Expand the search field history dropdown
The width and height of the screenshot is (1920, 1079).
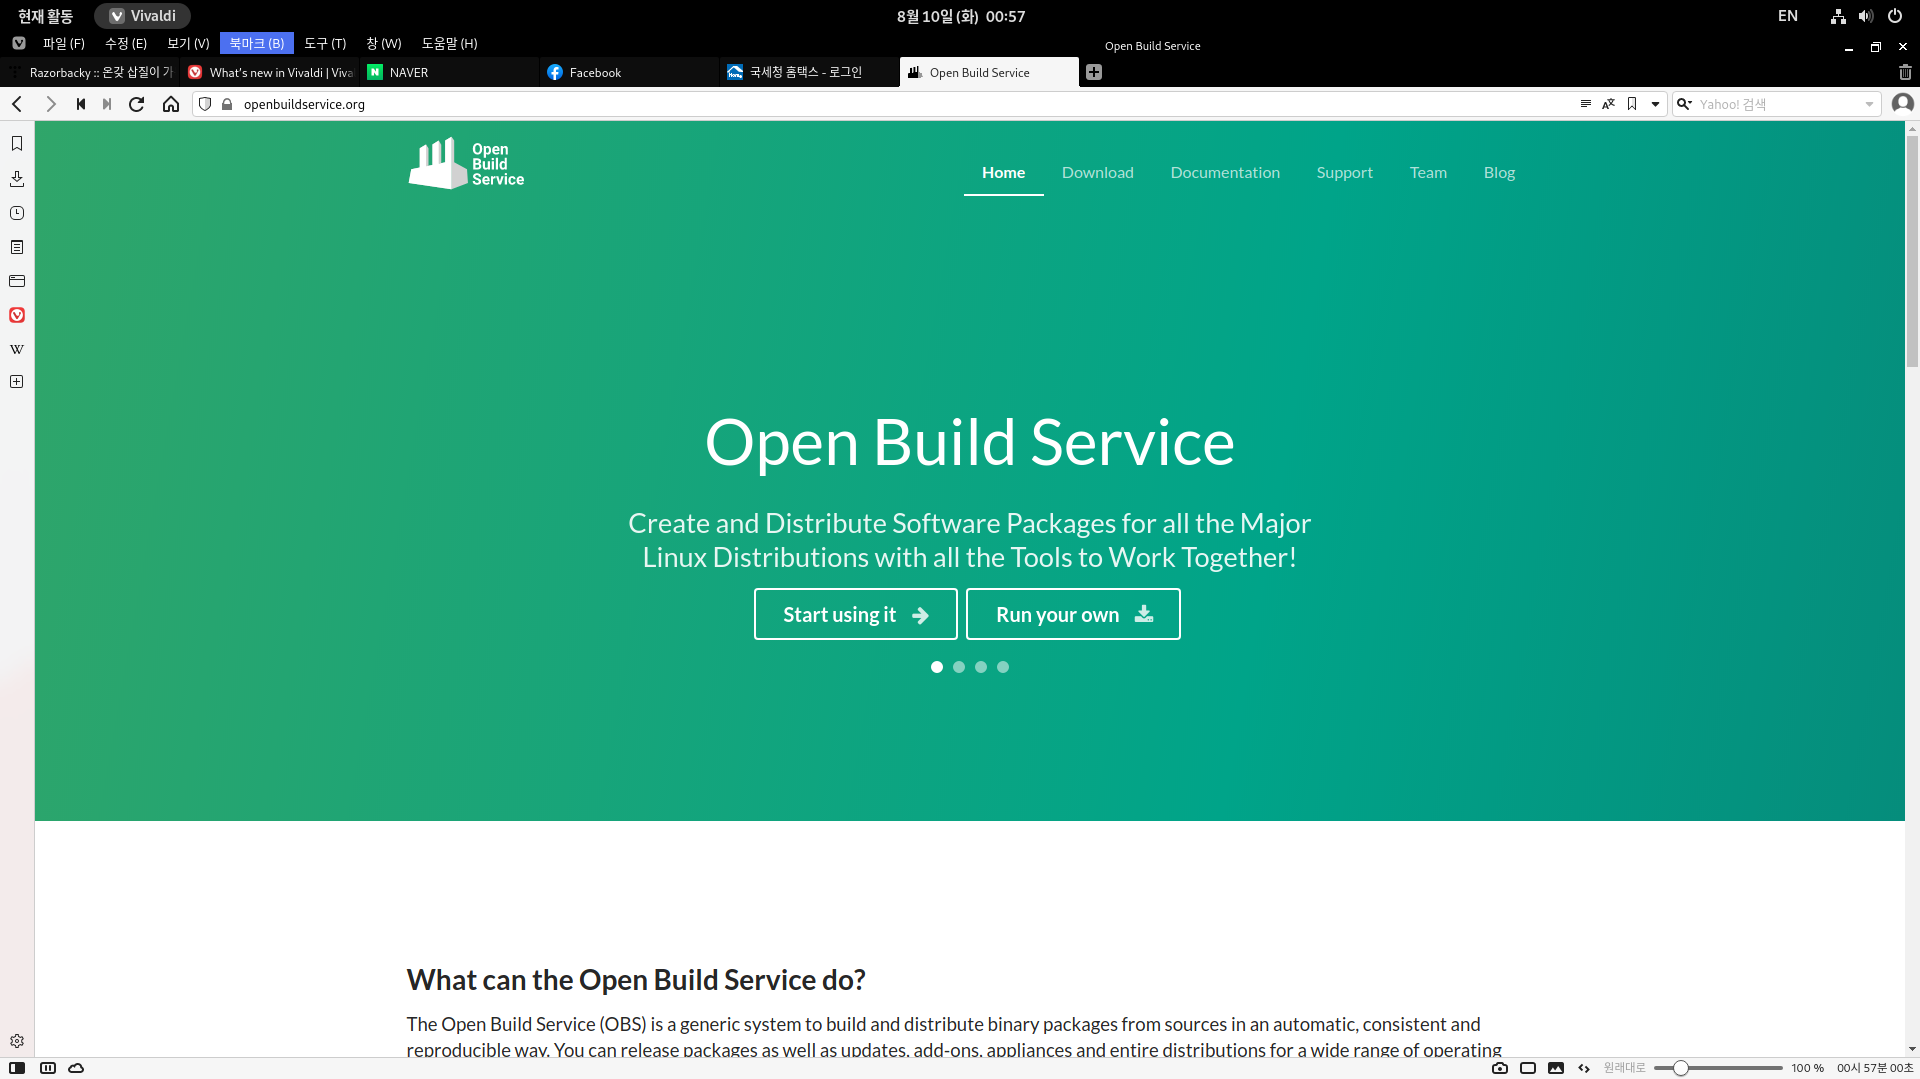click(x=1869, y=104)
